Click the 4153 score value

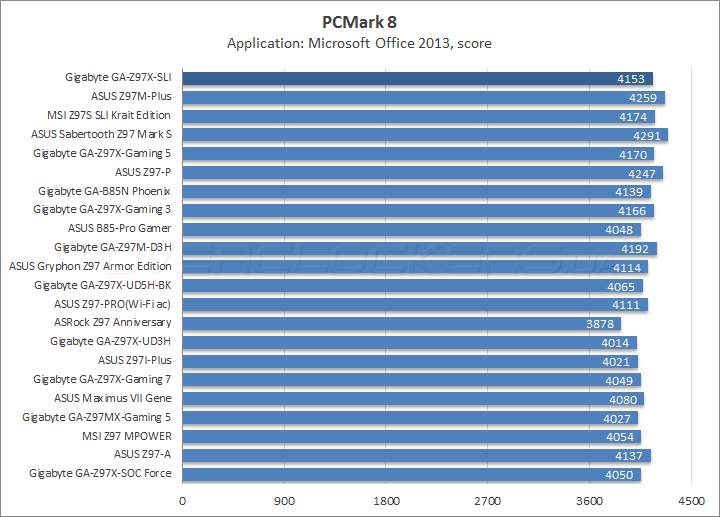(x=631, y=79)
